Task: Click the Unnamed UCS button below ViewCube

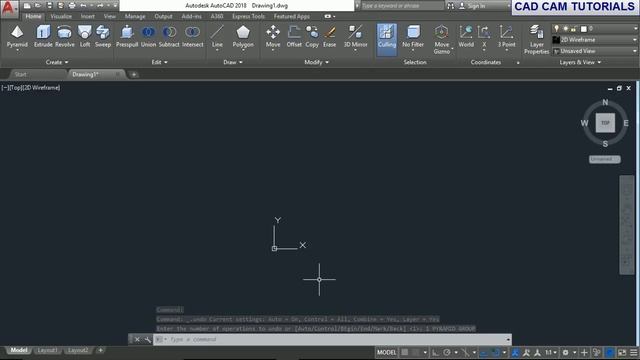Action: point(604,159)
